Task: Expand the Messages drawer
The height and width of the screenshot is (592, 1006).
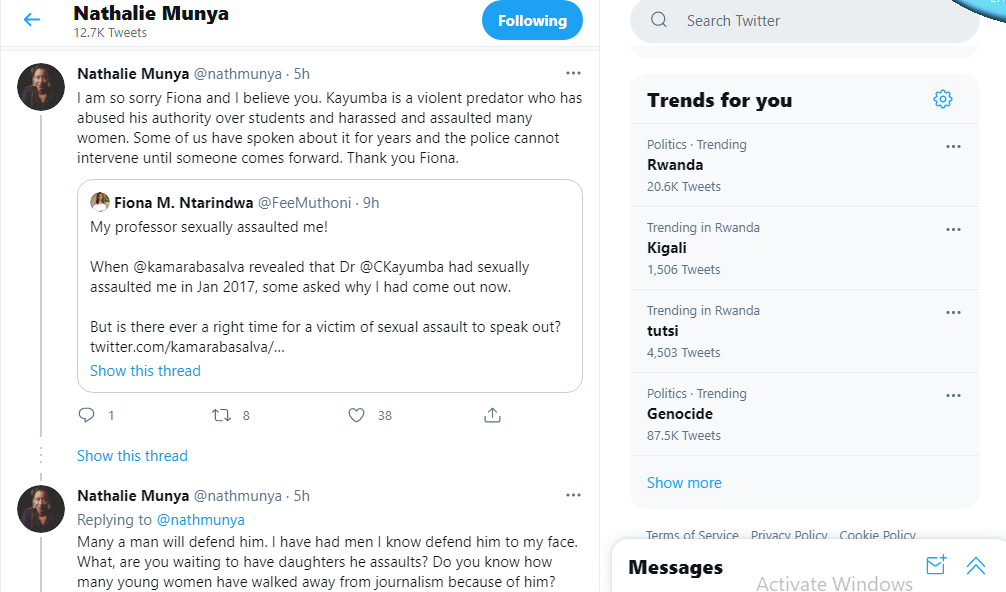Action: pos(976,566)
